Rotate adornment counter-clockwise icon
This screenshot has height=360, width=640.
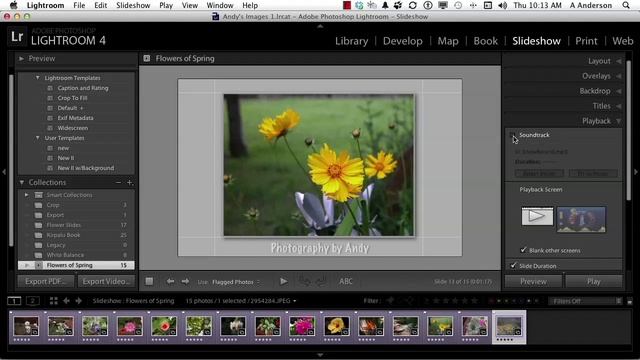coord(304,281)
